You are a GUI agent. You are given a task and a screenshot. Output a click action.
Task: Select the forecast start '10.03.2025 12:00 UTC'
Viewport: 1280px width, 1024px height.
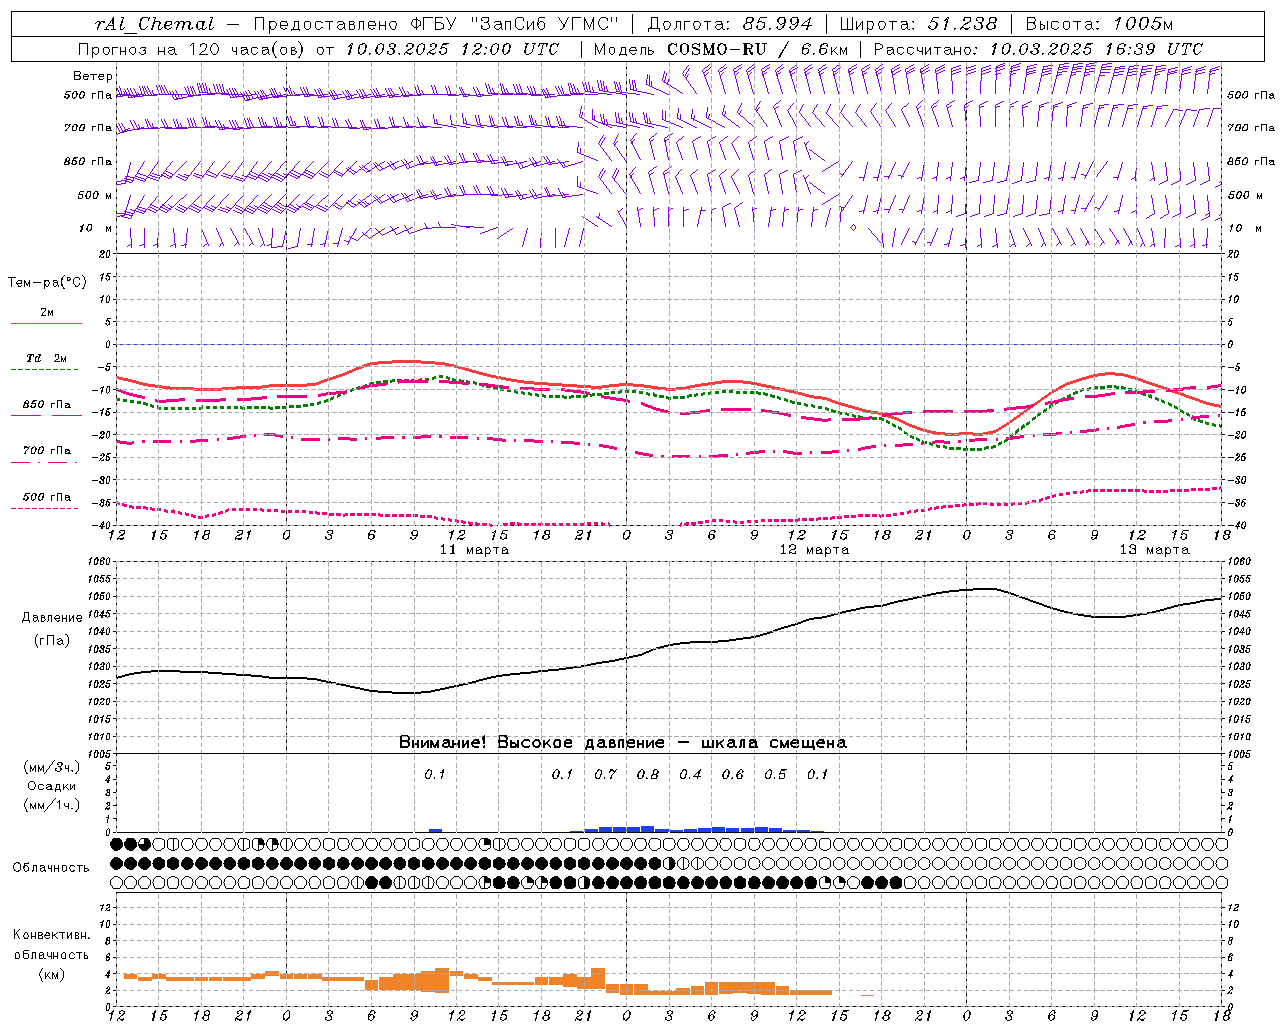[452, 49]
